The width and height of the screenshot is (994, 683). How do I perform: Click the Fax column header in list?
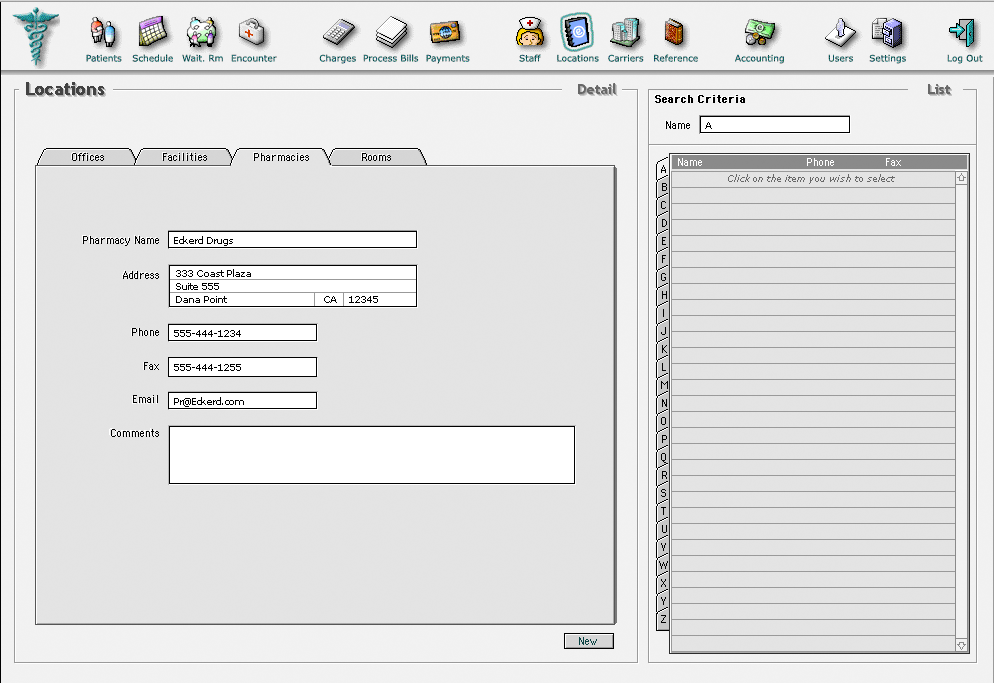(x=893, y=162)
